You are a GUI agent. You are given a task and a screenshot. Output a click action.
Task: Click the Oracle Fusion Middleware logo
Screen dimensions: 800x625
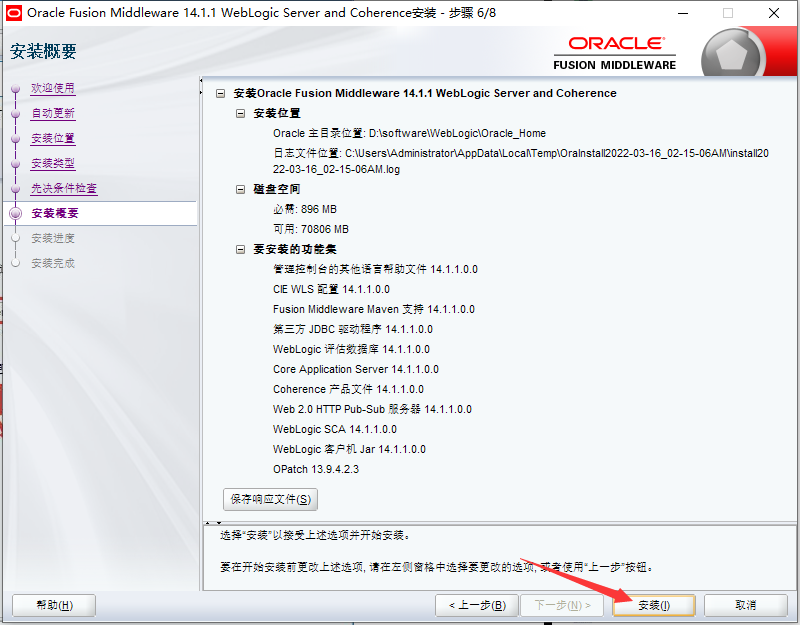(615, 53)
